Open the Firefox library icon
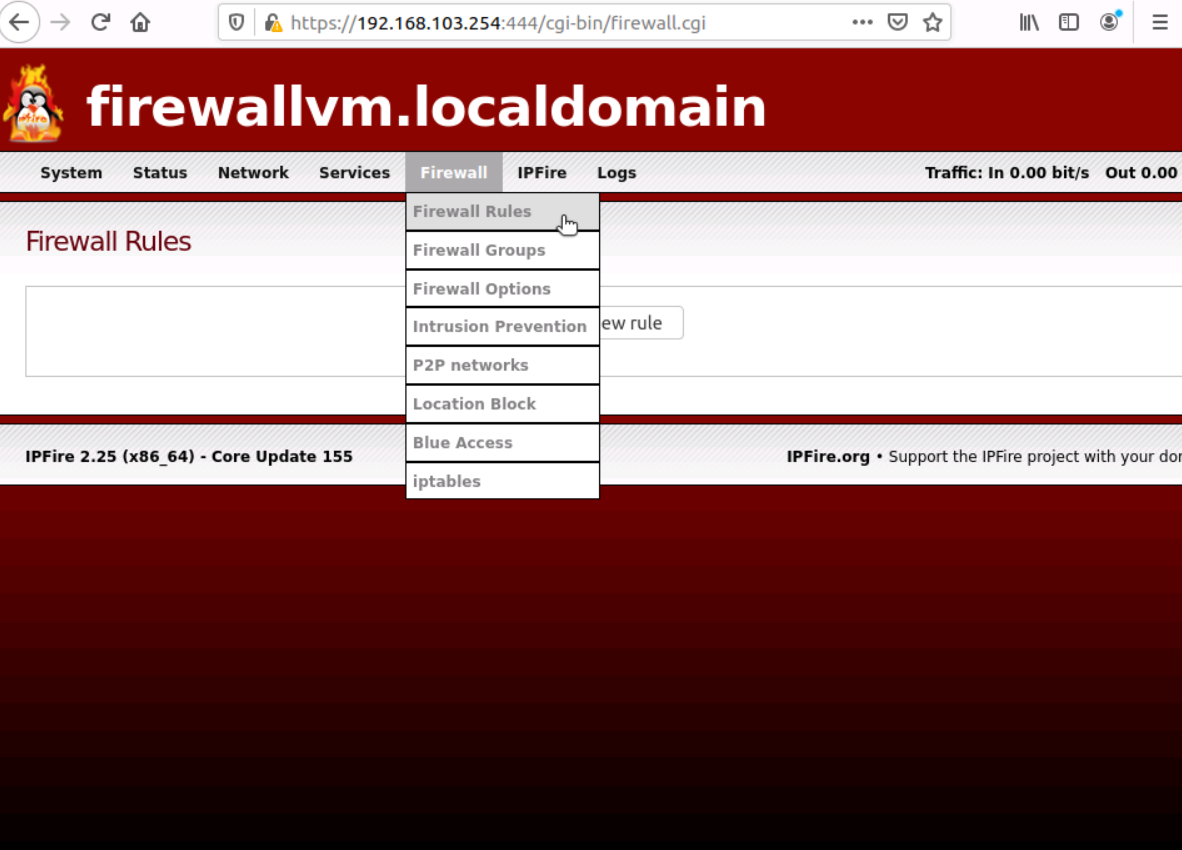The image size is (1182, 850). click(1029, 22)
